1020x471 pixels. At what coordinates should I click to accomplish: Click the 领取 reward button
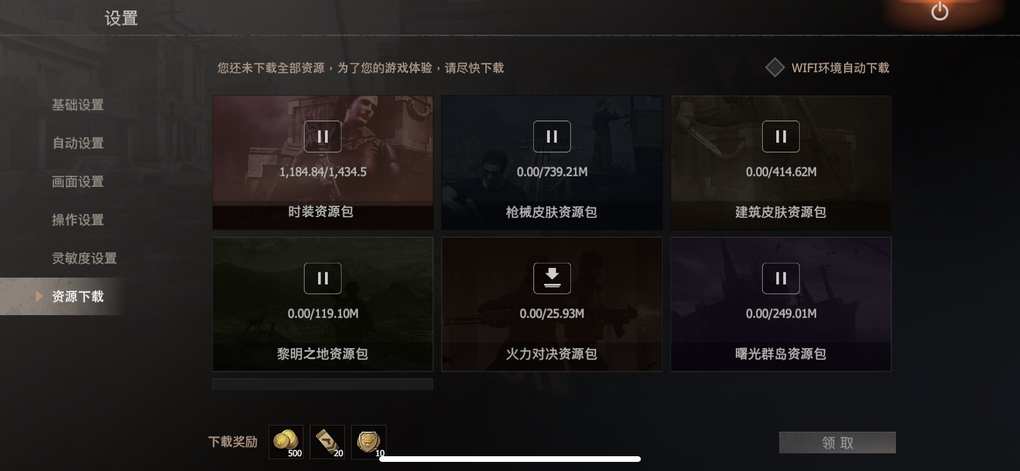coord(837,442)
